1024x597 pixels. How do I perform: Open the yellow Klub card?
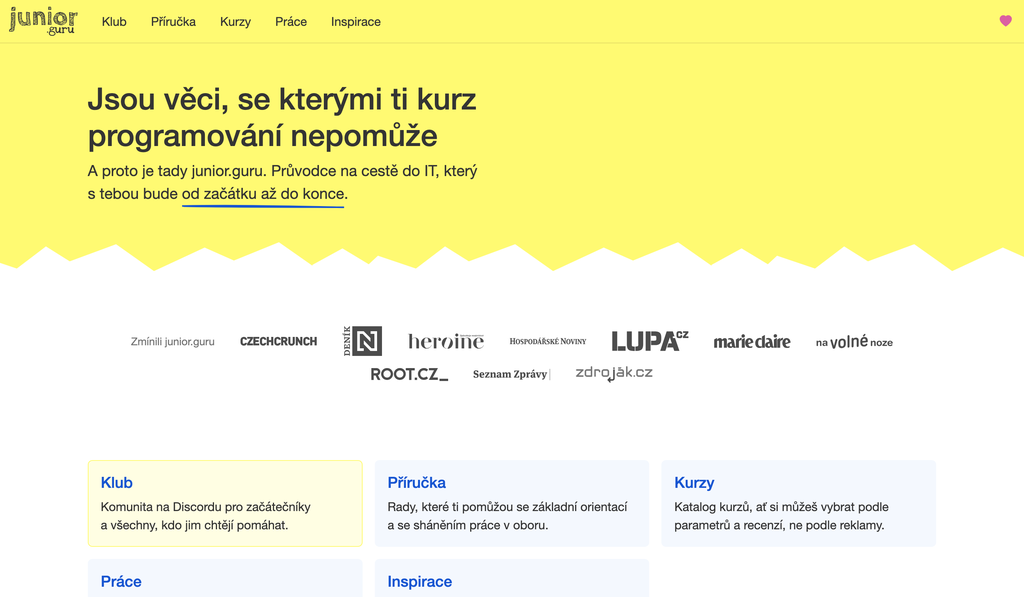coord(225,503)
